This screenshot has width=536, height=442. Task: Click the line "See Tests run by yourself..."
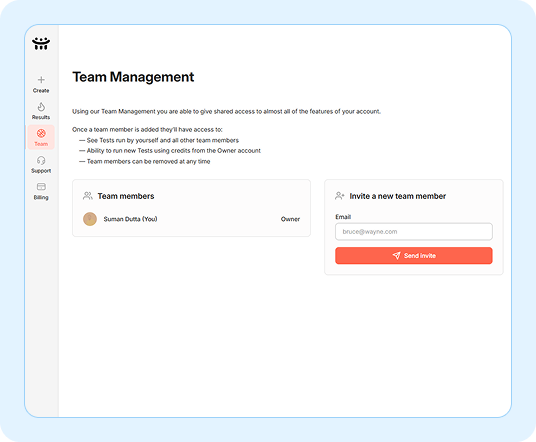coord(159,140)
